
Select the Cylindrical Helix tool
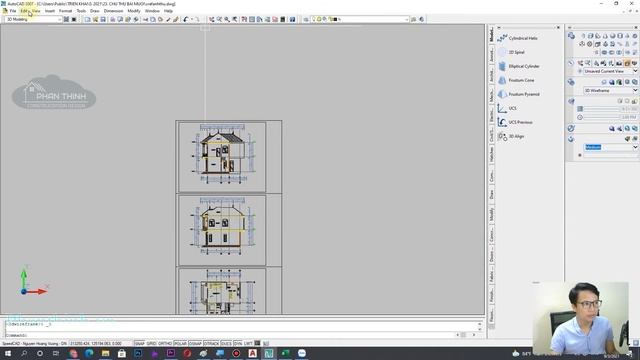tap(518, 38)
